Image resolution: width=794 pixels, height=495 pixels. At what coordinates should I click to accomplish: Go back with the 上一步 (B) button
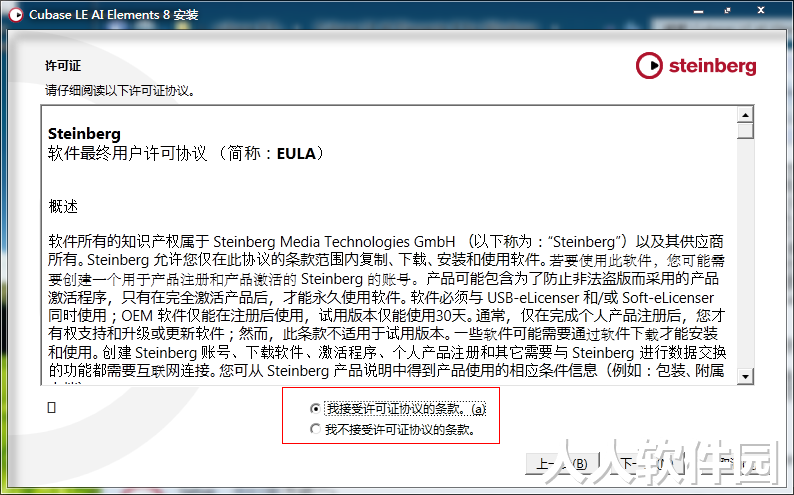point(562,464)
